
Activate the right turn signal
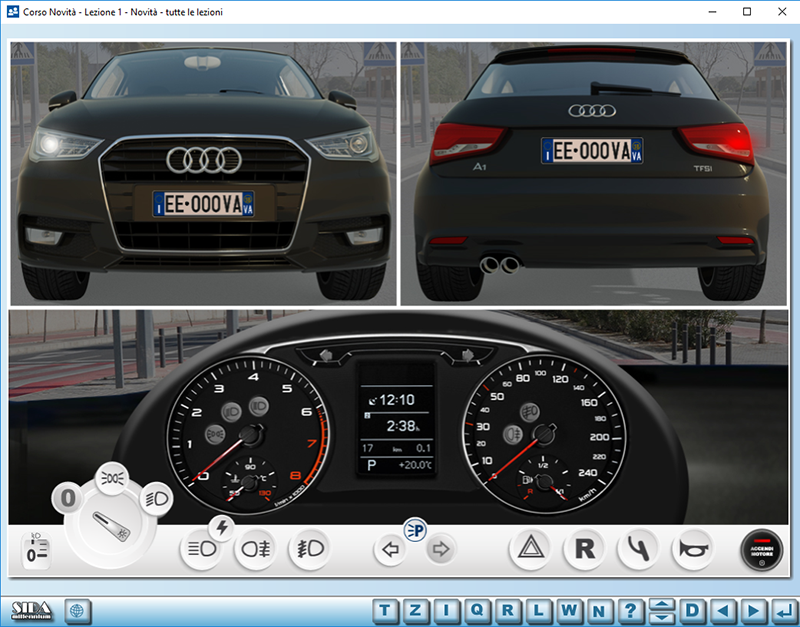tap(440, 549)
